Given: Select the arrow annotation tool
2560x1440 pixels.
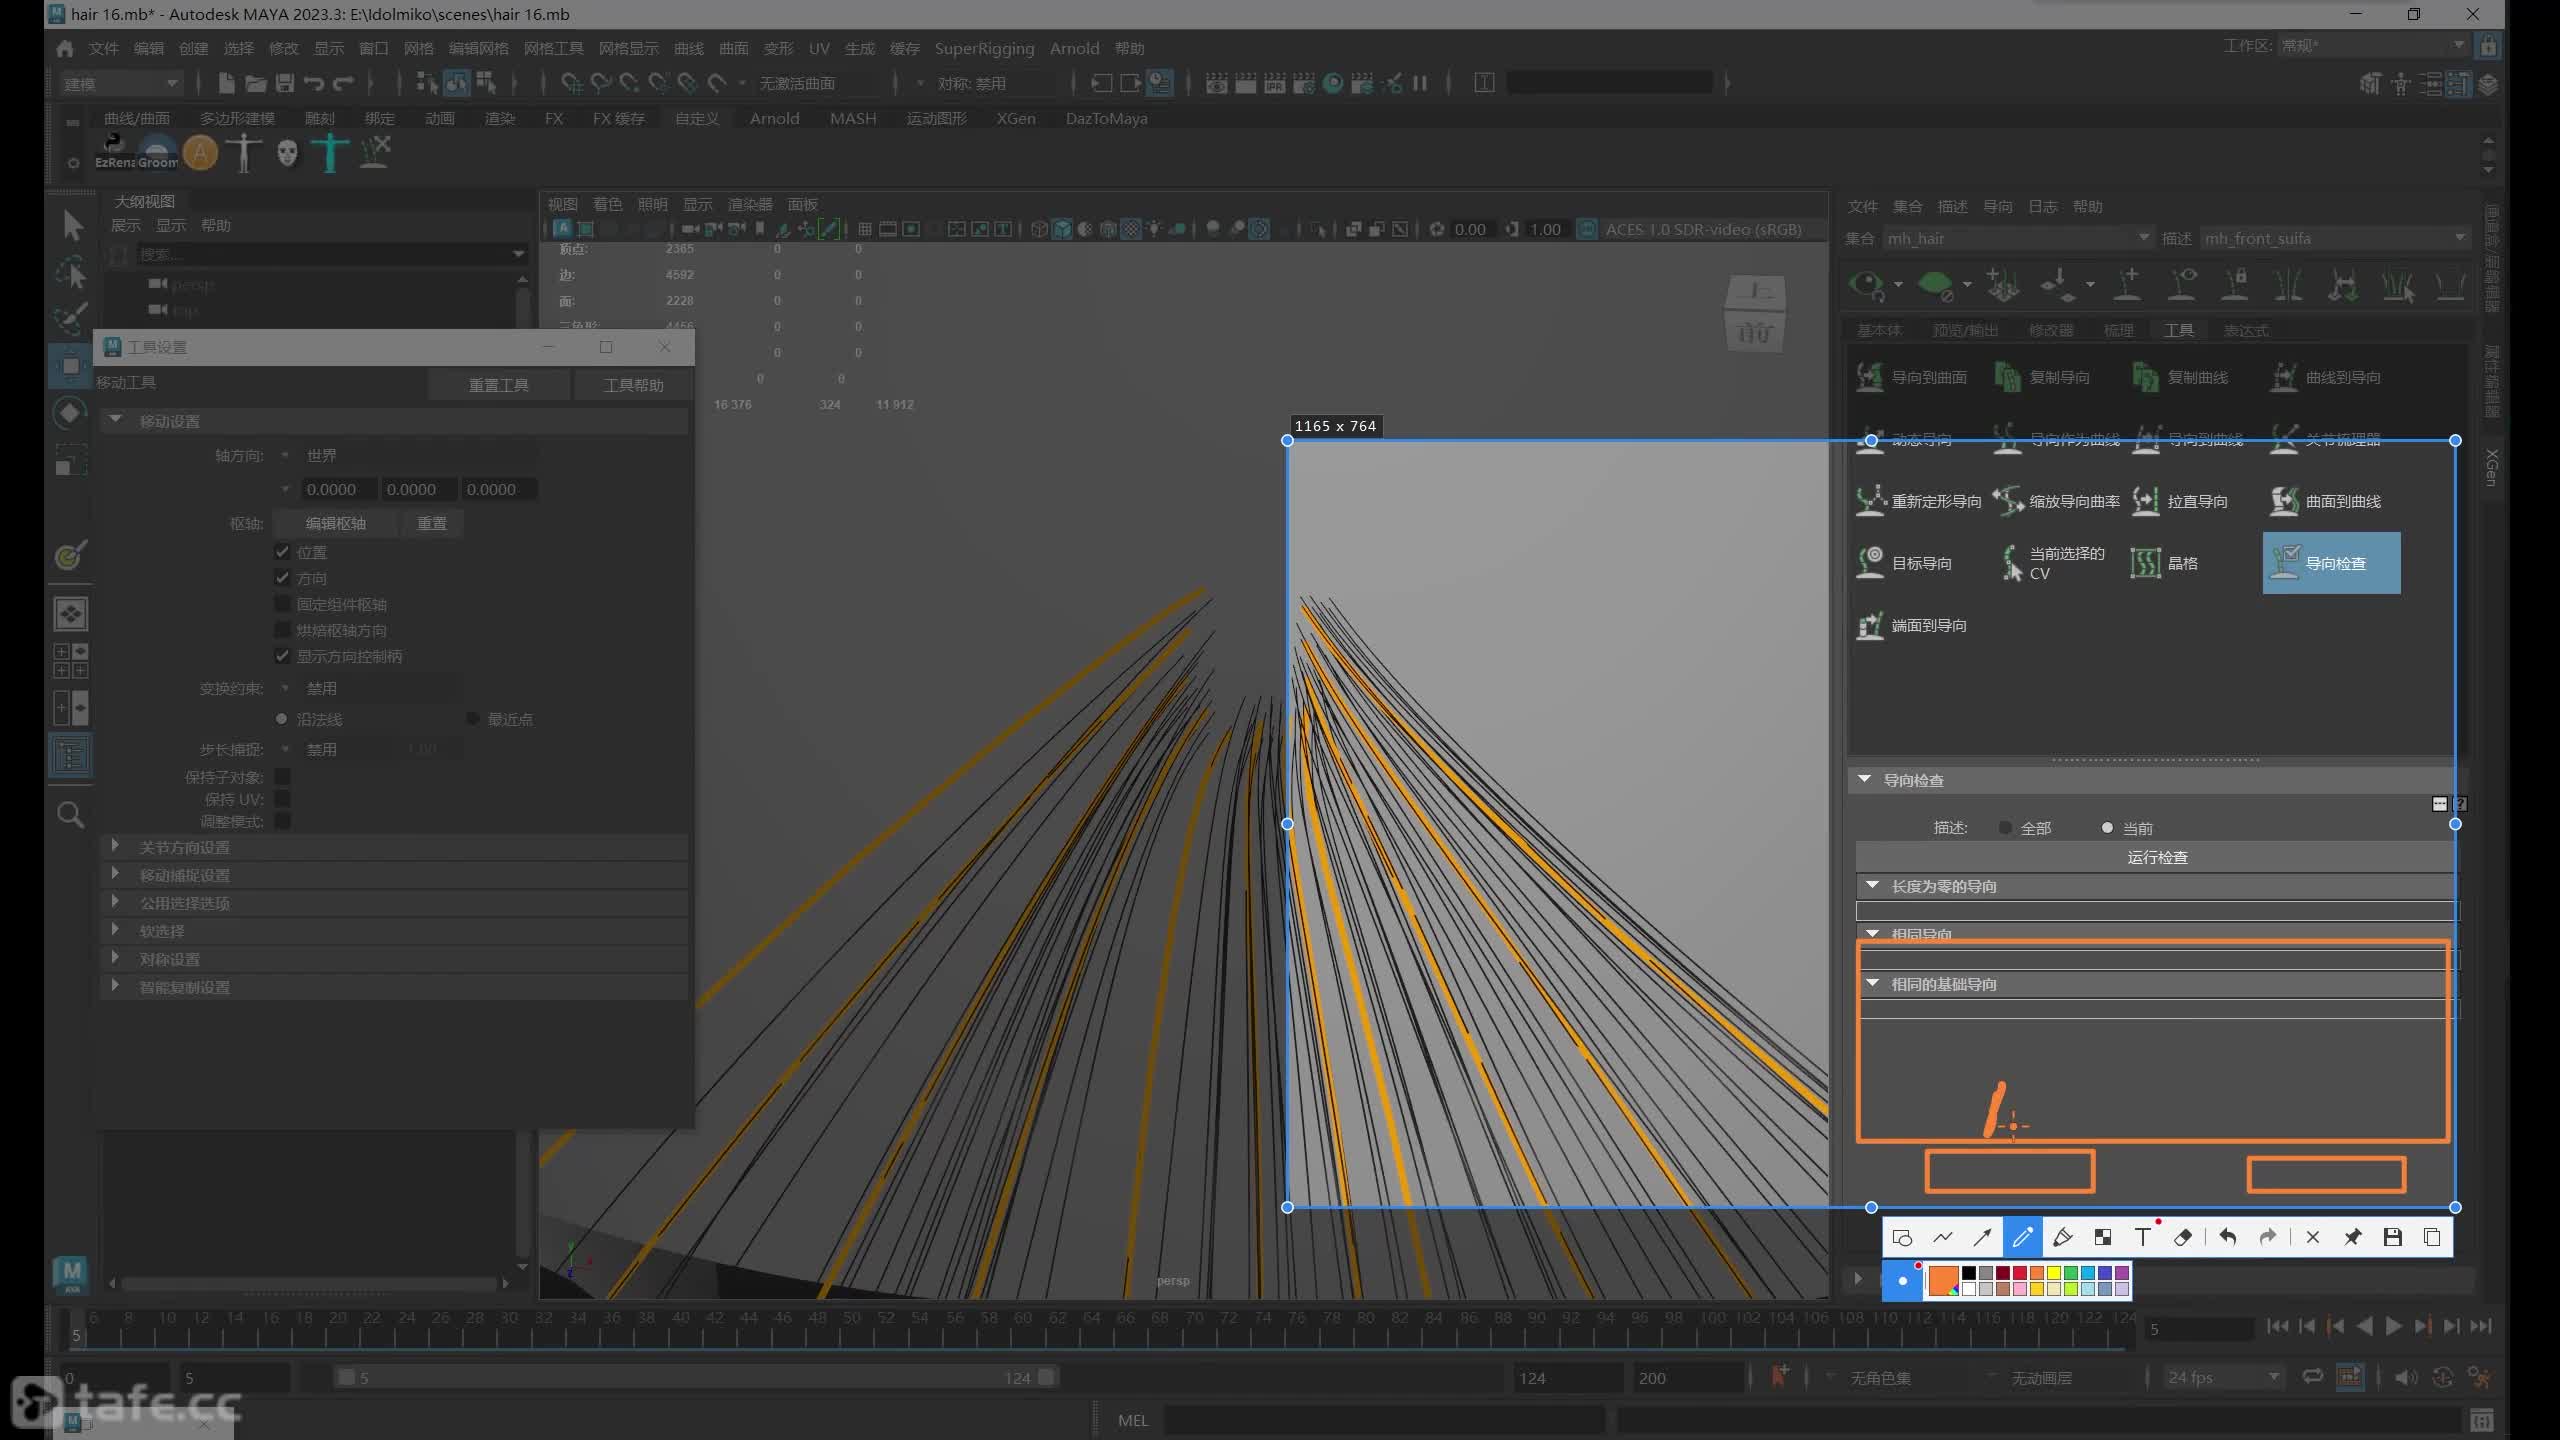Looking at the screenshot, I should click(1982, 1238).
